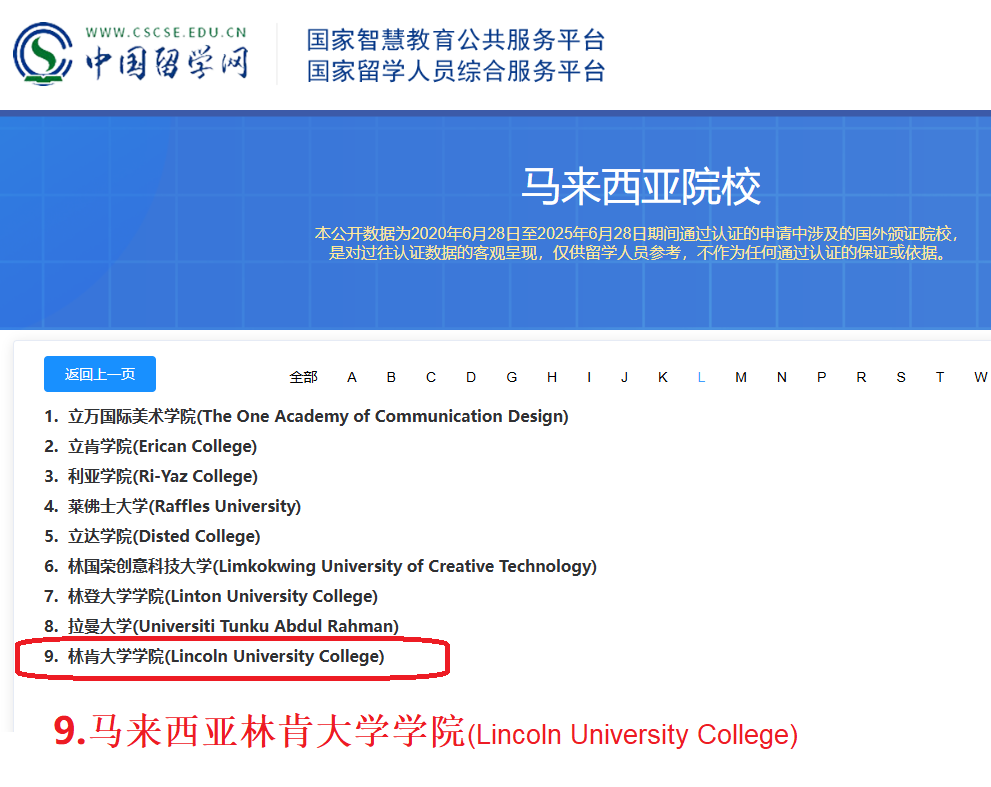
Task: Click the Raffles University link
Action: (184, 506)
